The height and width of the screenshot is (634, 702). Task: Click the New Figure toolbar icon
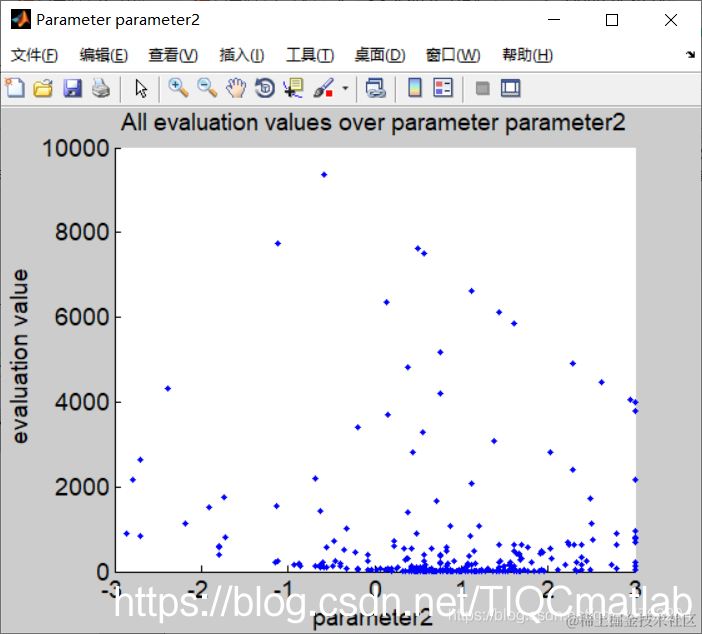coord(15,88)
